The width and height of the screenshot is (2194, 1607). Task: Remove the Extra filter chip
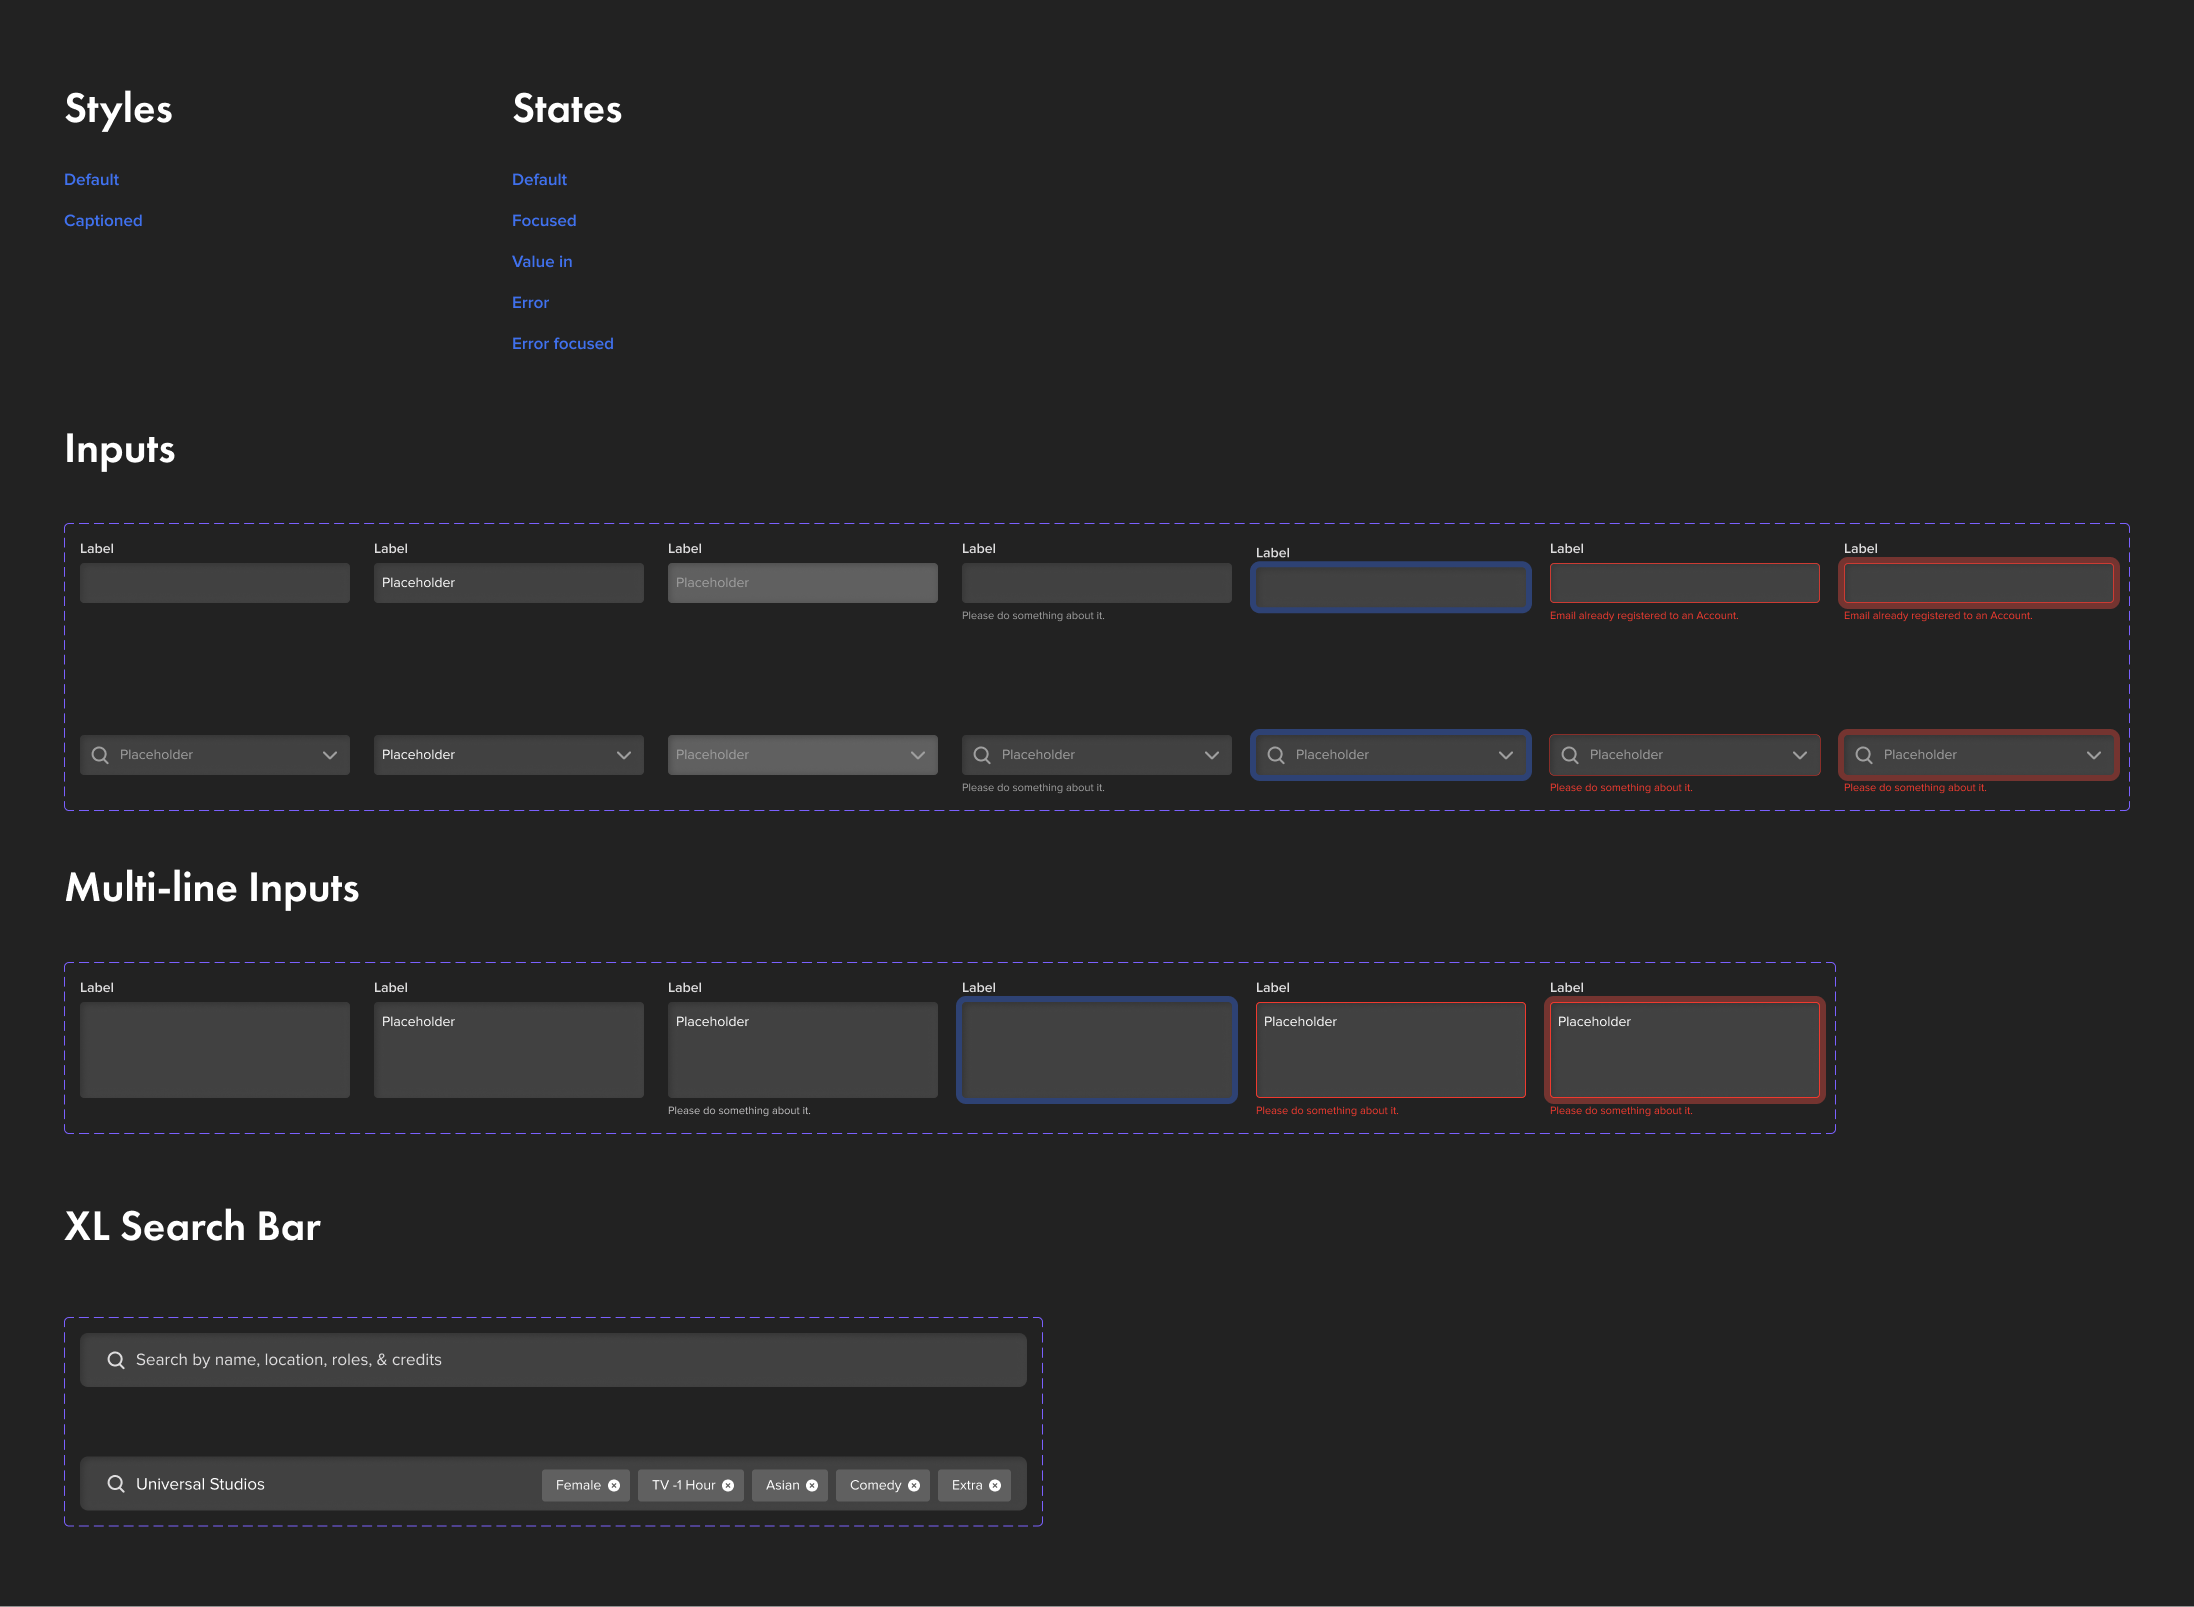pyautogui.click(x=993, y=1485)
